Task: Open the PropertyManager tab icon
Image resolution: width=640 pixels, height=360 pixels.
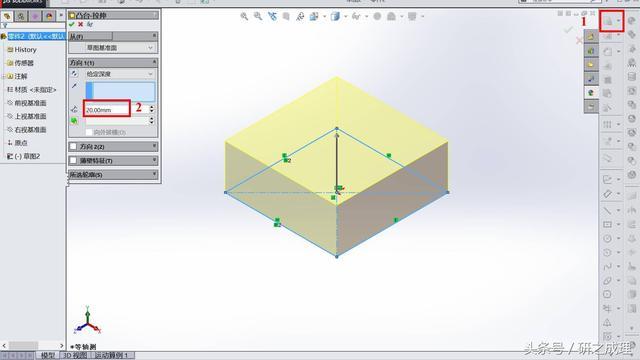Action: (21, 16)
